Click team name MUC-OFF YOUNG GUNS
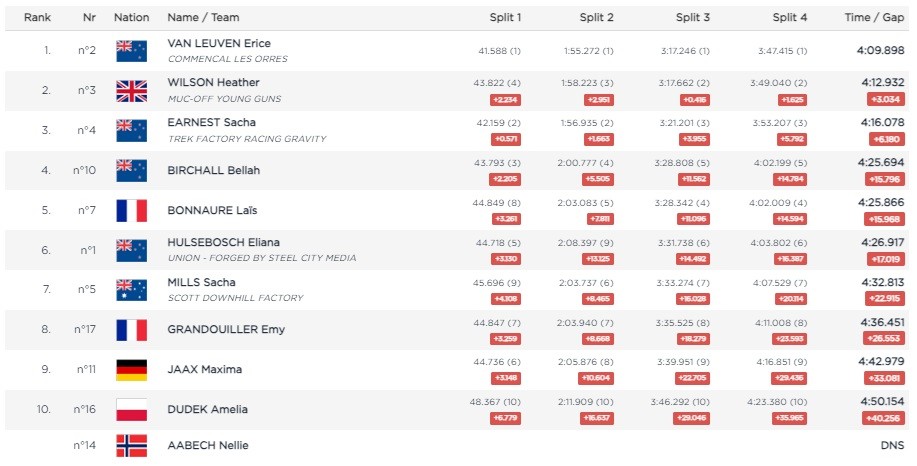The width and height of the screenshot is (917, 466). pos(225,99)
